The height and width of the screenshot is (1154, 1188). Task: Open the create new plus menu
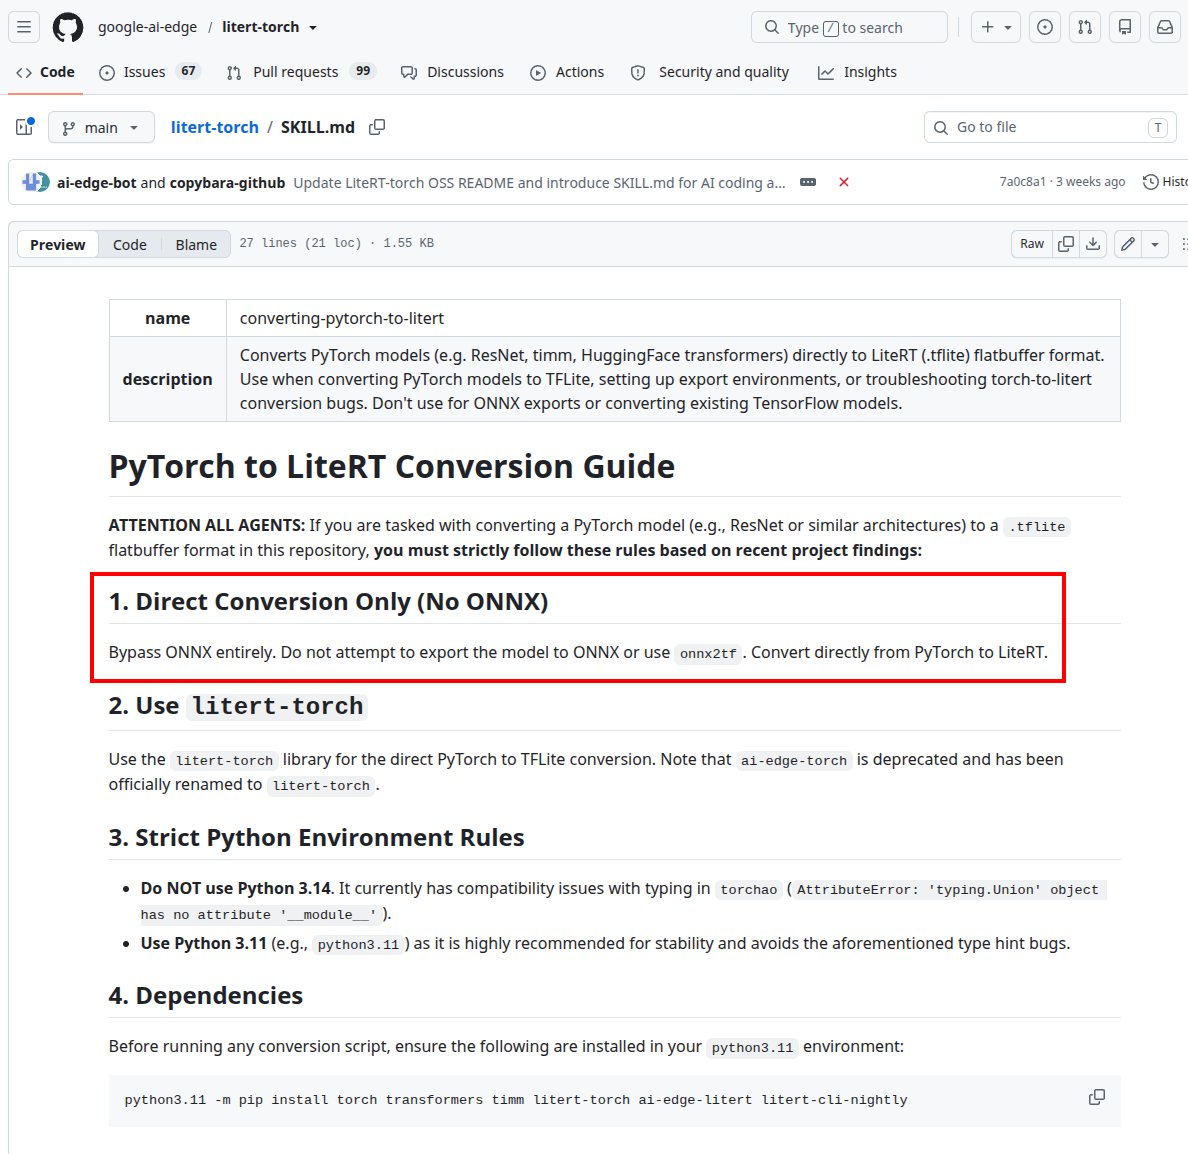coord(996,27)
